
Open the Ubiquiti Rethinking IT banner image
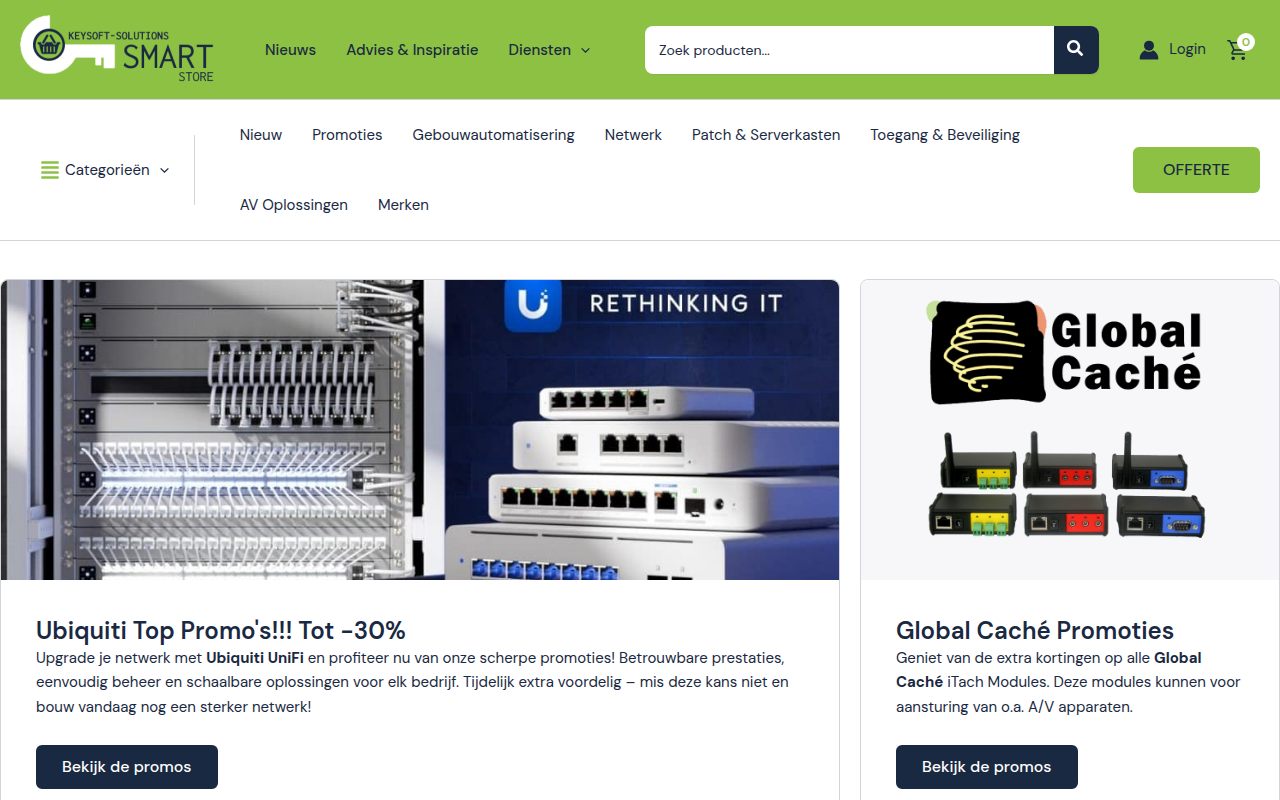(420, 430)
